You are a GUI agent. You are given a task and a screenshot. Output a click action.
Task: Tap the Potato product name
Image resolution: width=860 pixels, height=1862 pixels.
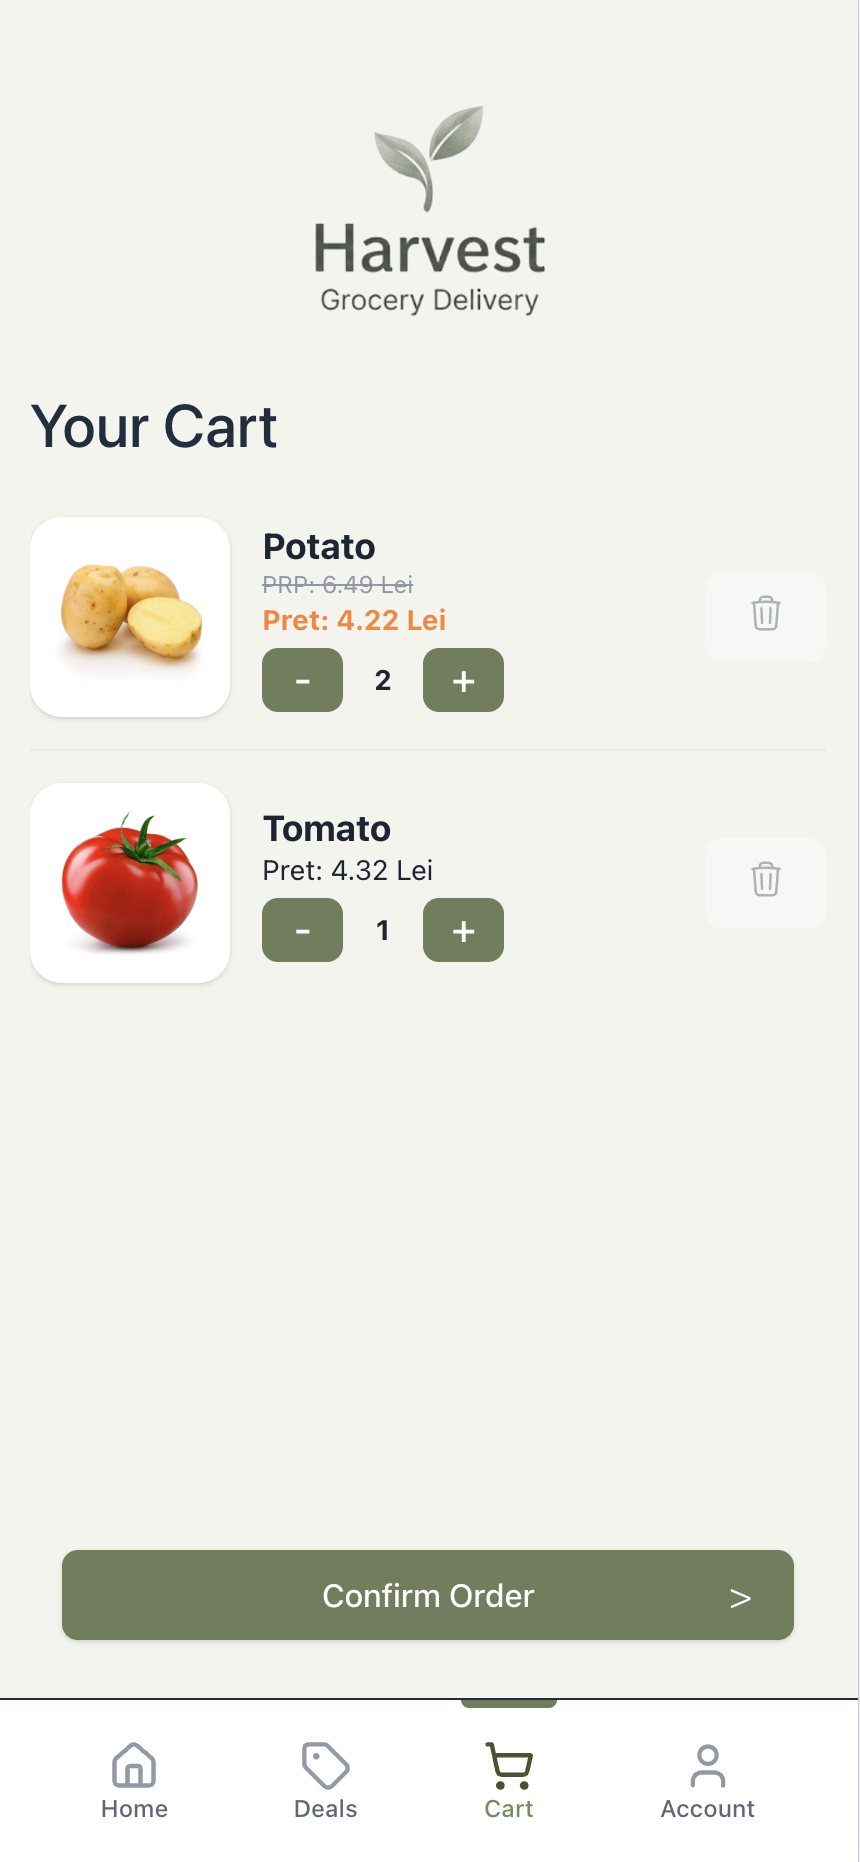click(x=319, y=547)
